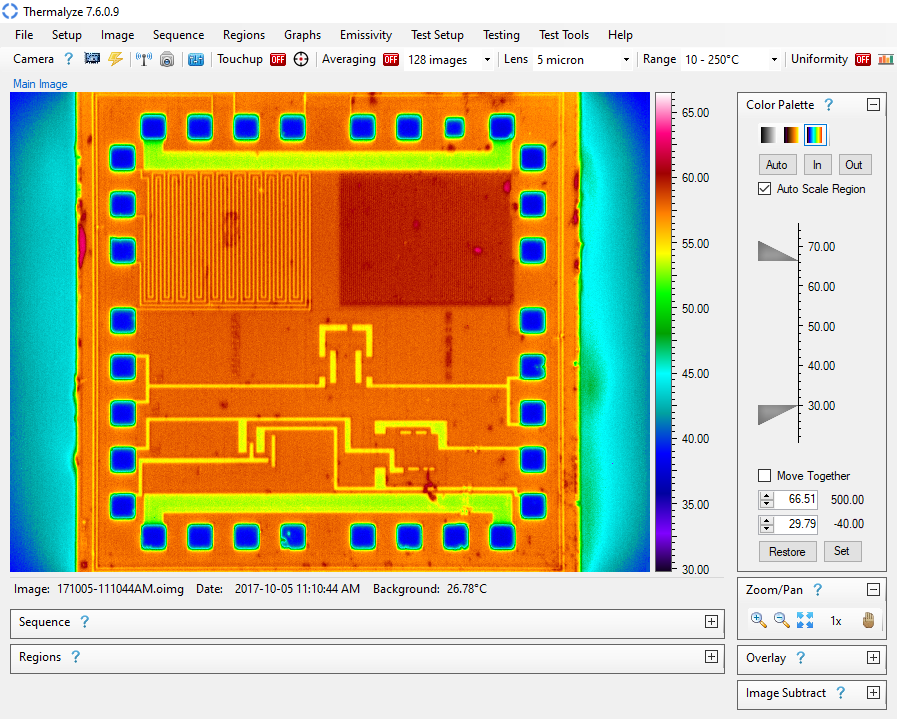Open the Lens 5 micron dropdown
This screenshot has width=897, height=719.
coord(583,60)
